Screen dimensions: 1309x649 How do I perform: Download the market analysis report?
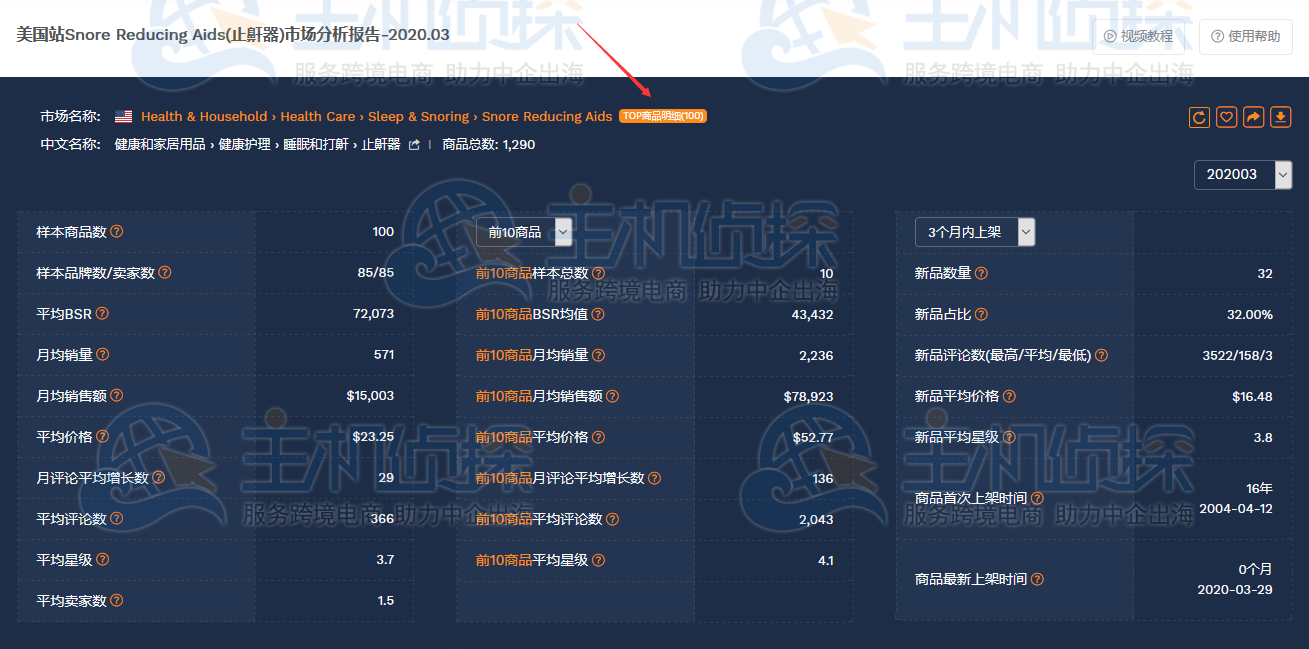pyautogui.click(x=1280, y=117)
